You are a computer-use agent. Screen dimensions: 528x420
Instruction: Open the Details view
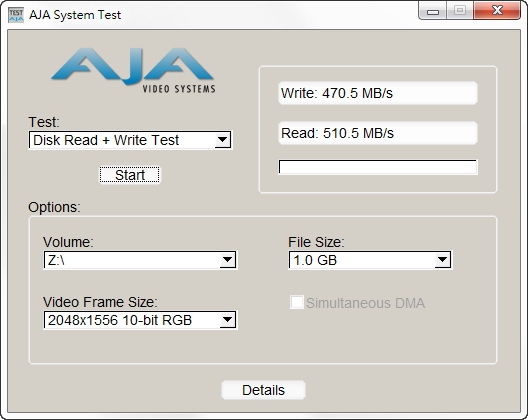tap(263, 390)
